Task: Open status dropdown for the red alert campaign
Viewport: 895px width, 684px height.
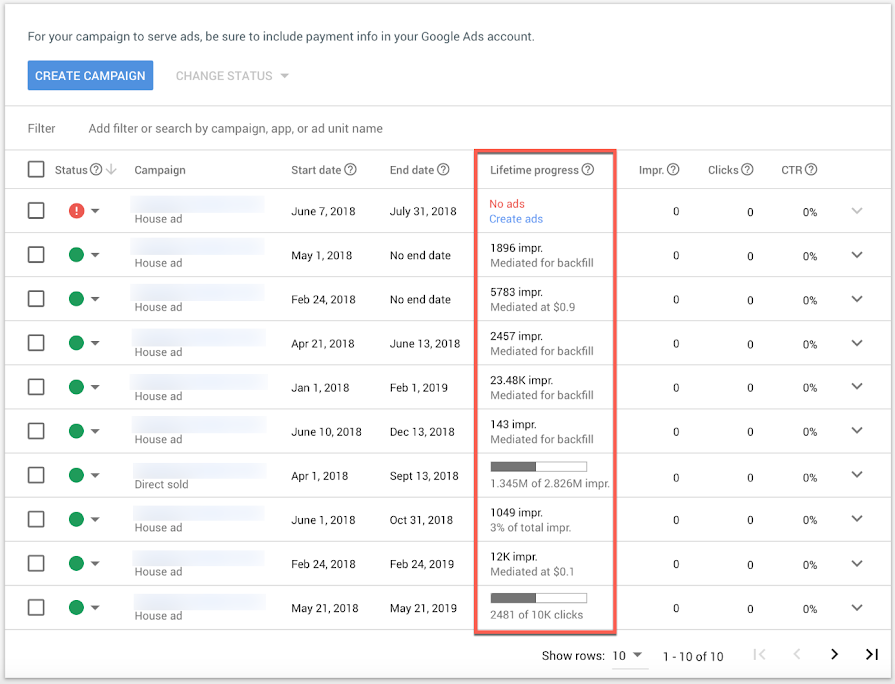Action: (x=95, y=211)
